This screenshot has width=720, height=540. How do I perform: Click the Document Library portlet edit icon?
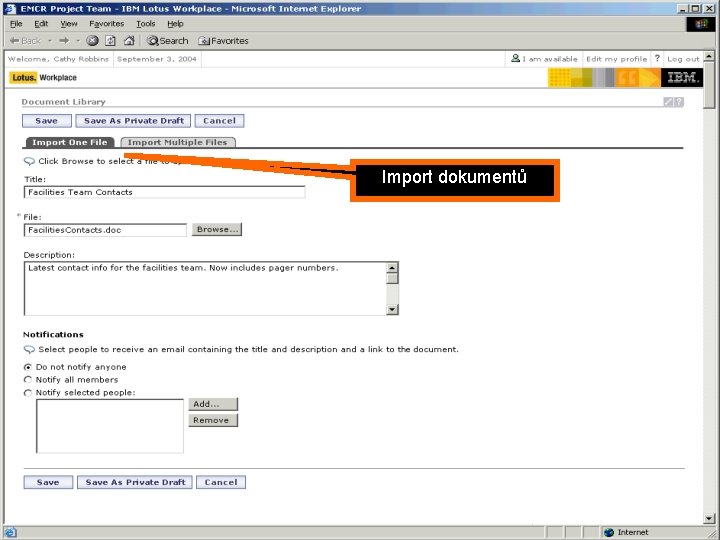[668, 102]
